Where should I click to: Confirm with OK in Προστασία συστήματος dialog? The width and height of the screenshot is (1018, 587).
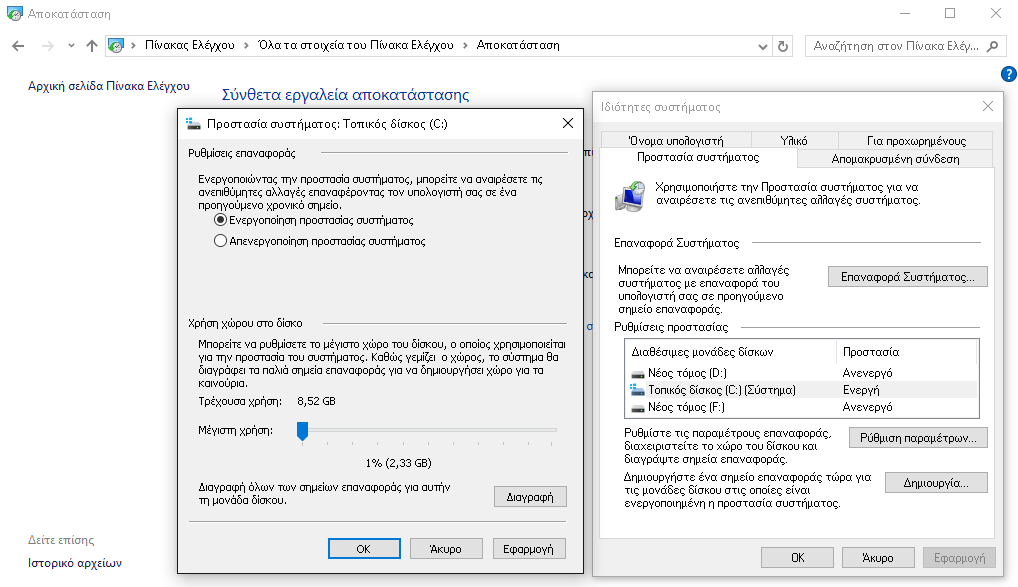(364, 549)
